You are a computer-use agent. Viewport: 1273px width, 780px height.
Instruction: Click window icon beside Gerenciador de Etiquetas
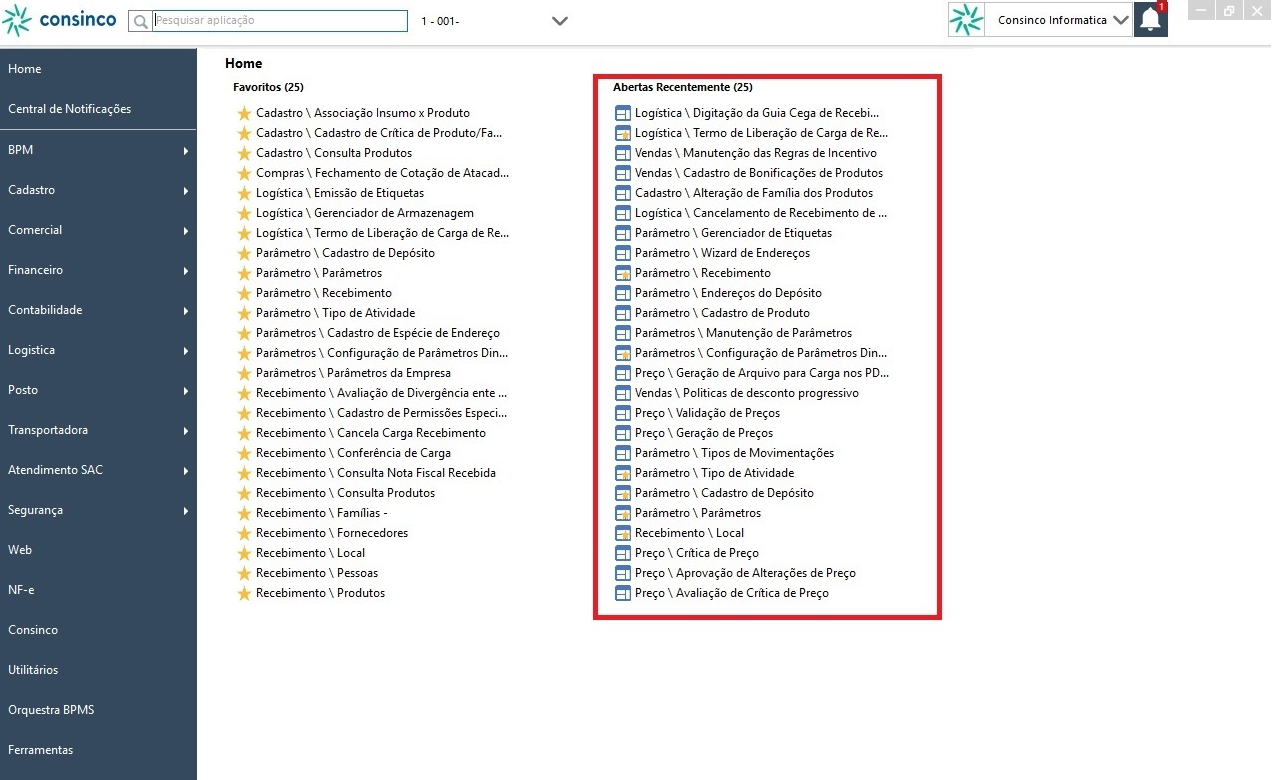623,233
